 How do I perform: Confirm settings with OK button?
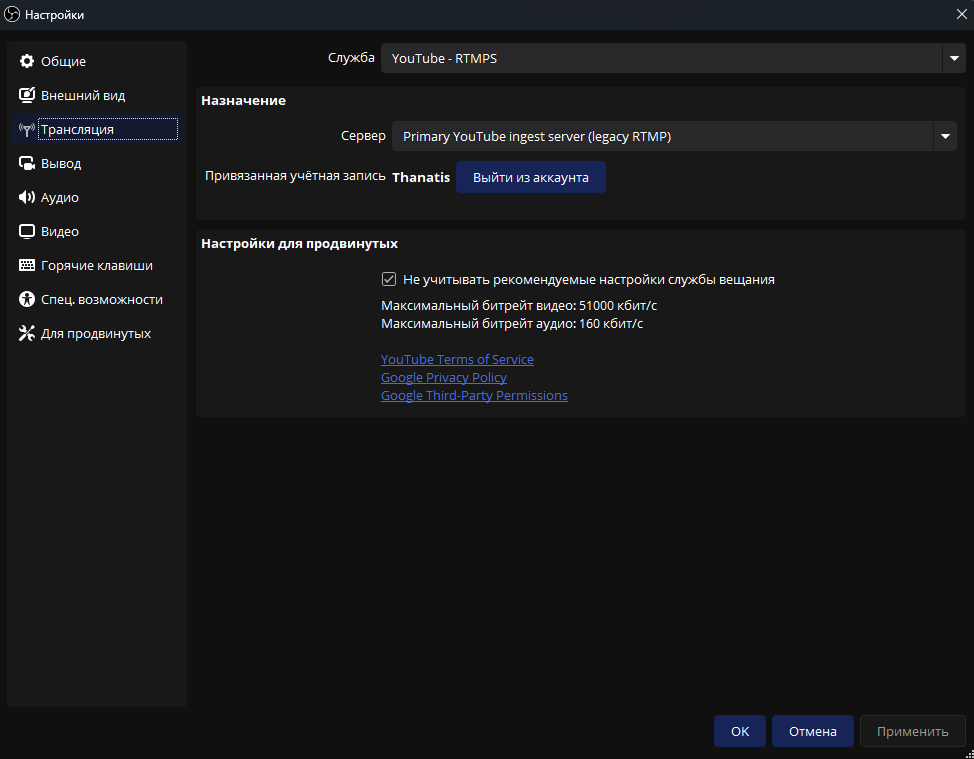[740, 731]
